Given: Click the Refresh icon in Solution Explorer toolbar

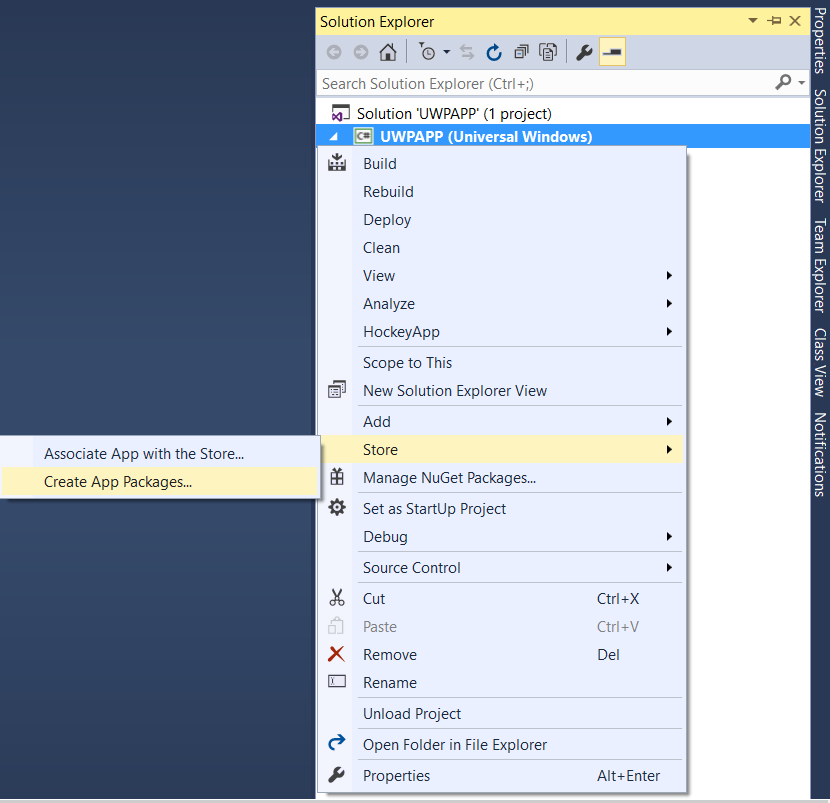Looking at the screenshot, I should pyautogui.click(x=494, y=52).
